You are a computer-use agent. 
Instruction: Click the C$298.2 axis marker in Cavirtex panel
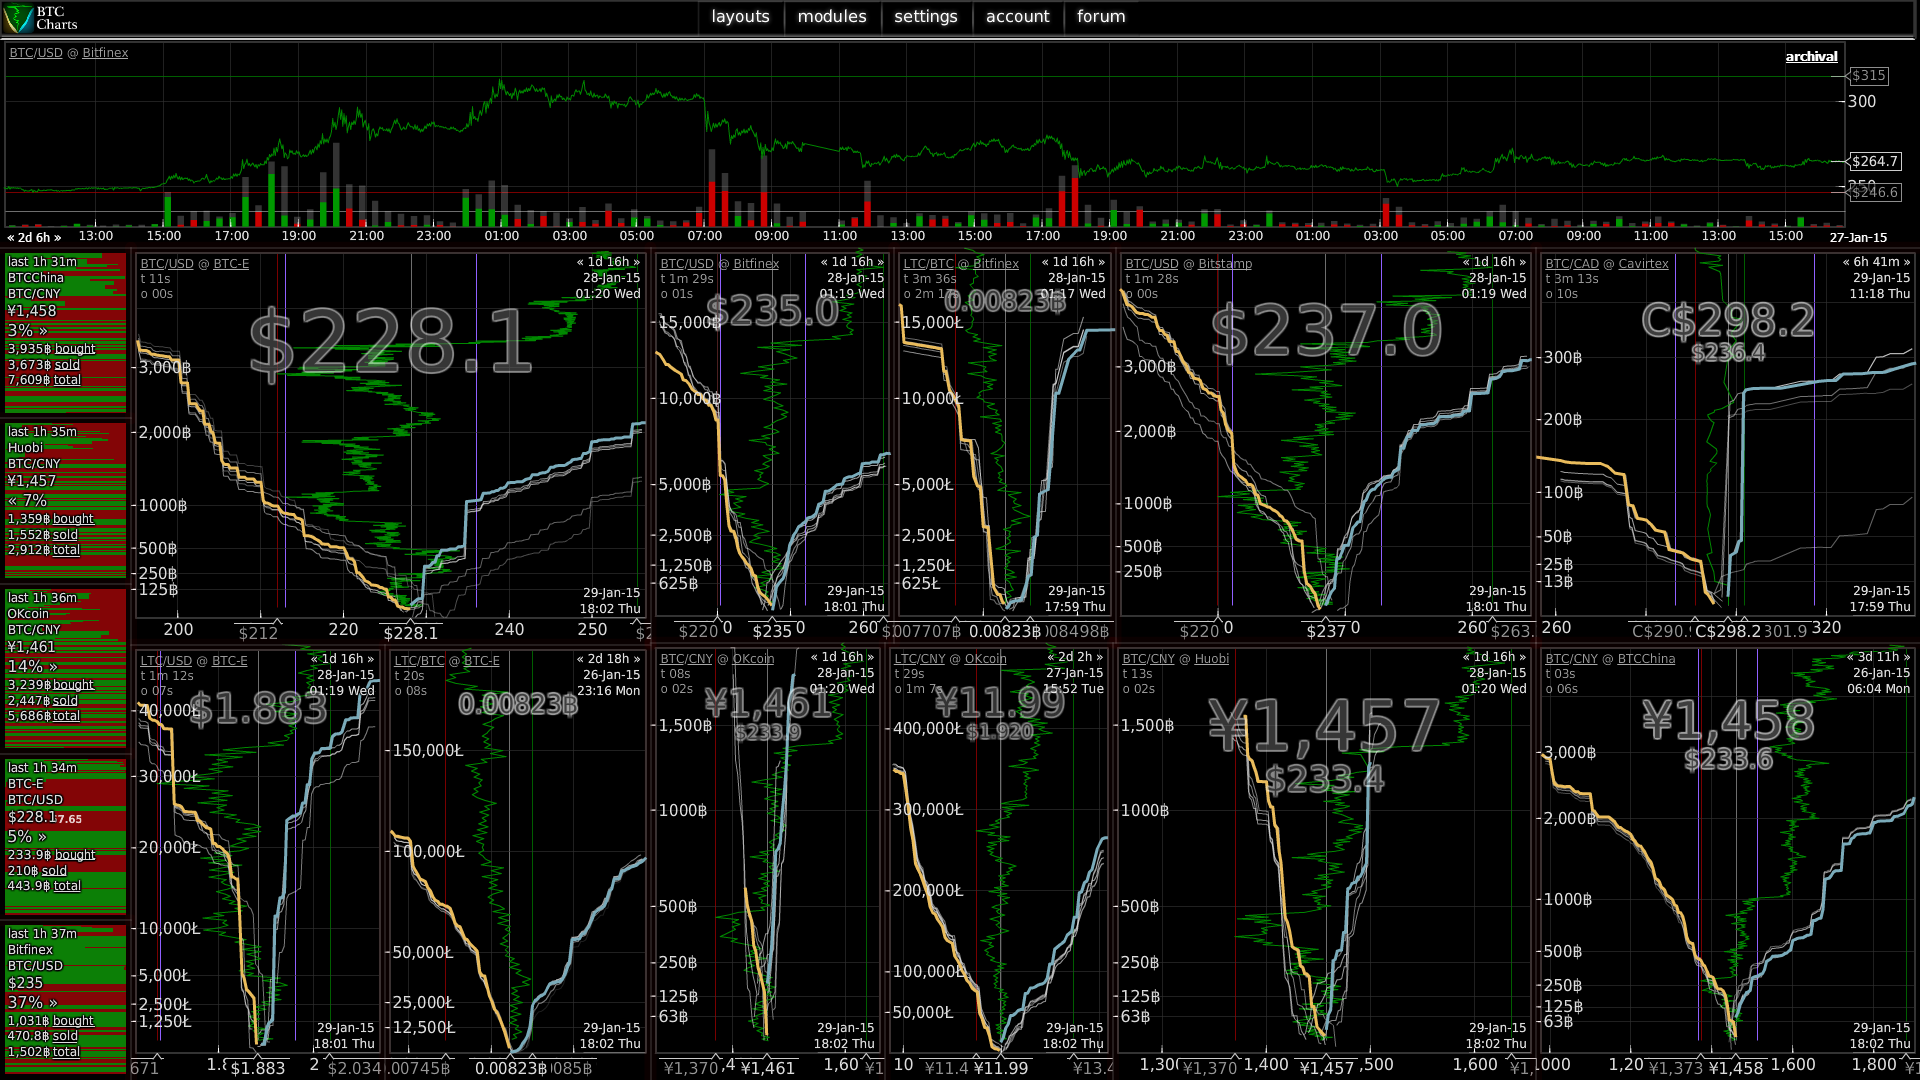1727,631
